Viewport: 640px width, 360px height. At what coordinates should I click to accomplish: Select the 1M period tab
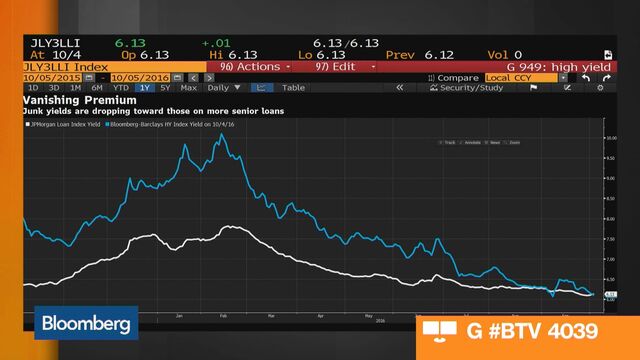(x=75, y=88)
